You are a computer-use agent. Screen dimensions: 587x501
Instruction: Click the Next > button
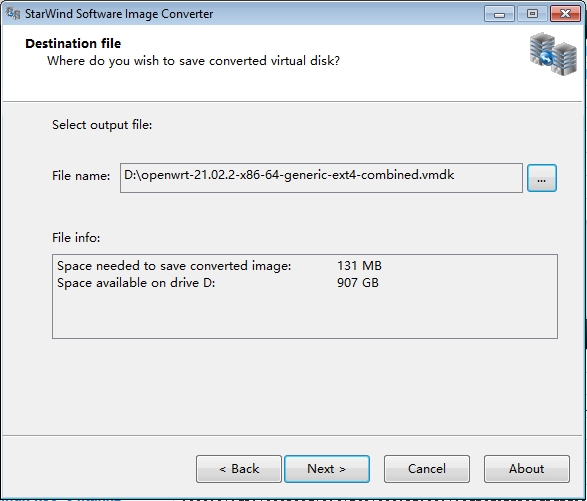click(x=327, y=469)
